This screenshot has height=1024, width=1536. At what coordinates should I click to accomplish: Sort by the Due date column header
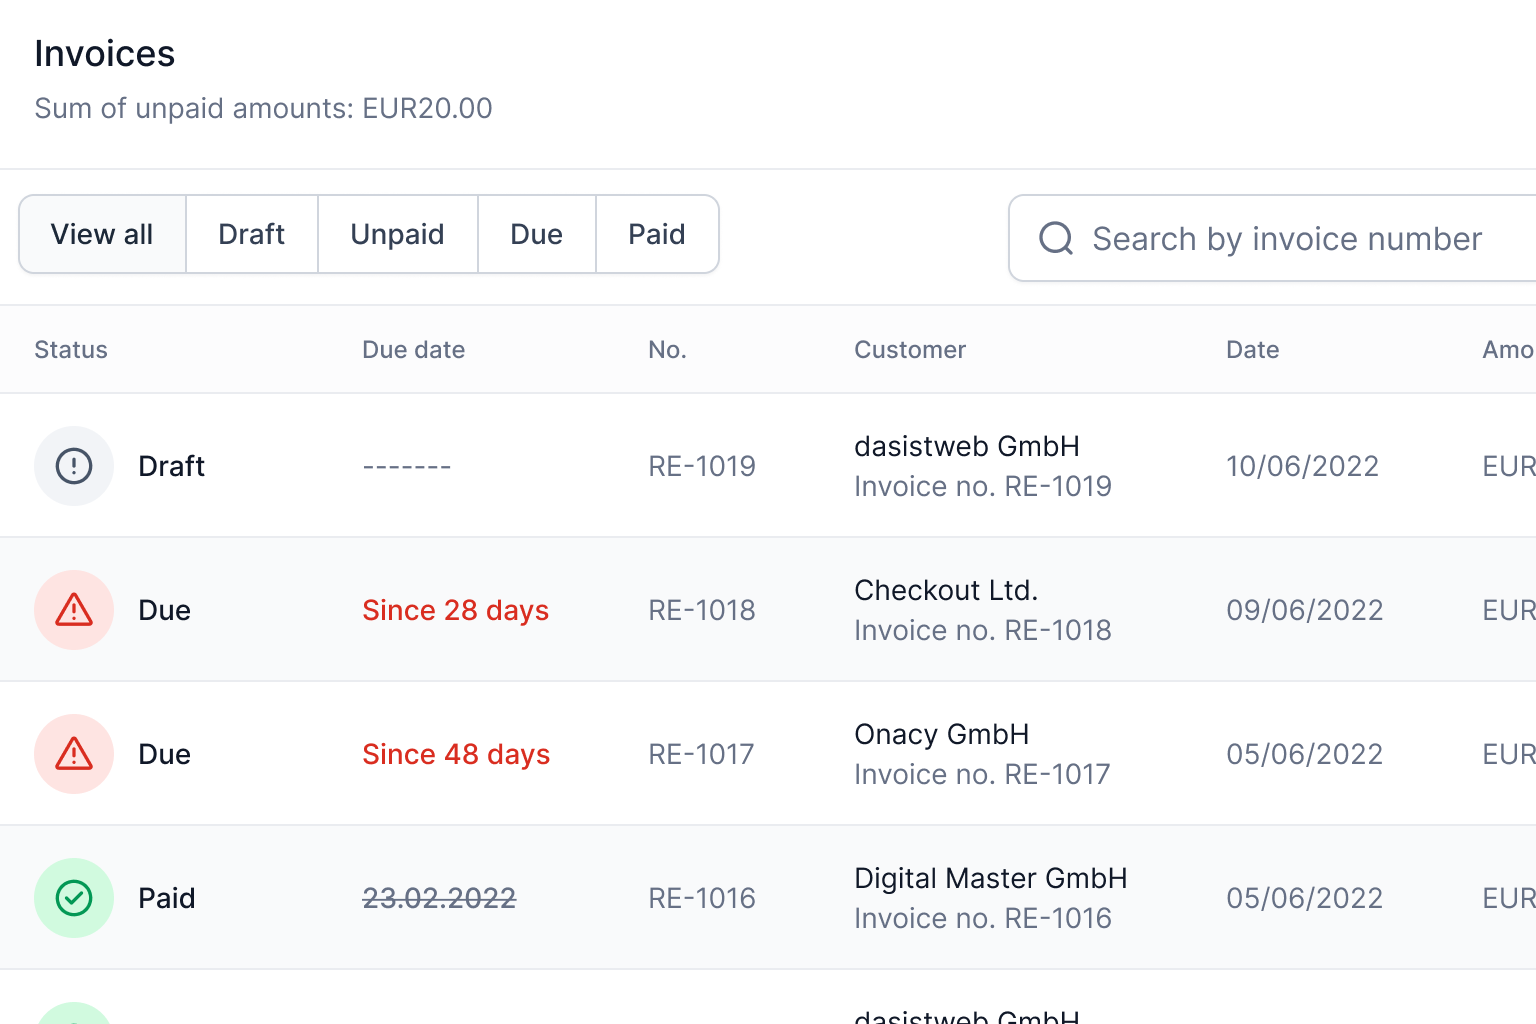[x=414, y=350]
